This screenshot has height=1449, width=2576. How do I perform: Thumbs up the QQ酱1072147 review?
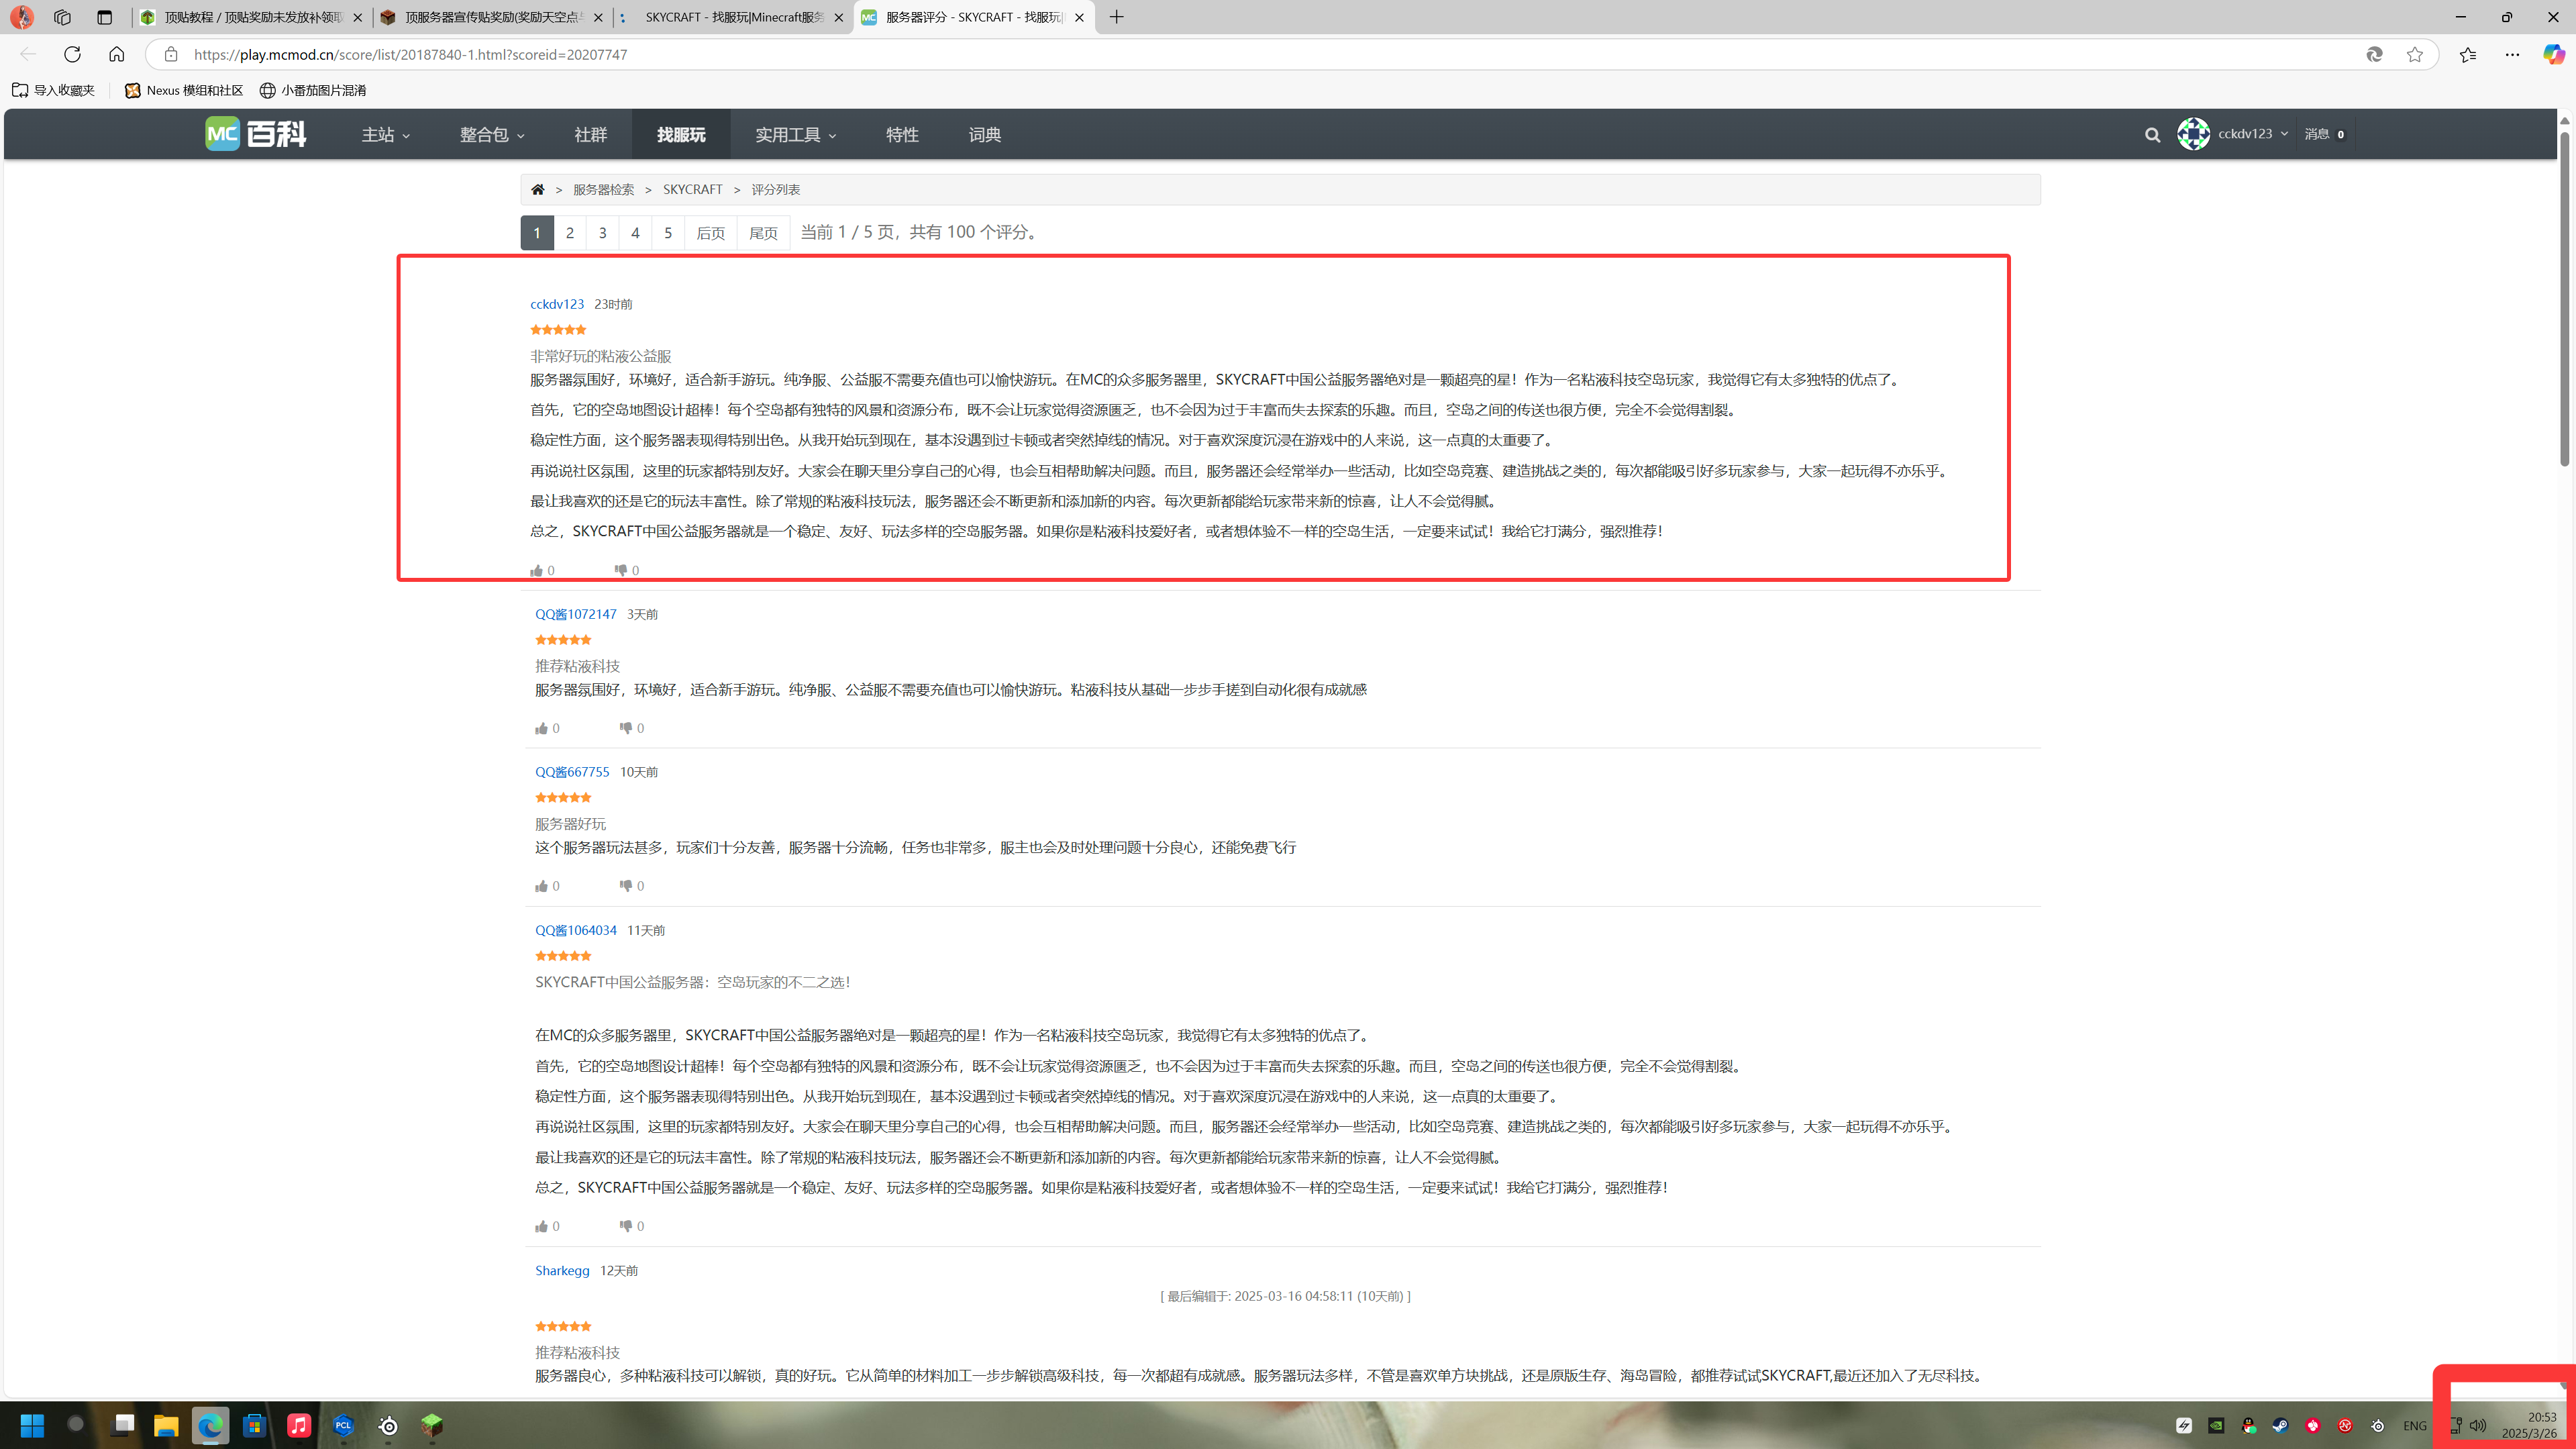(x=541, y=728)
